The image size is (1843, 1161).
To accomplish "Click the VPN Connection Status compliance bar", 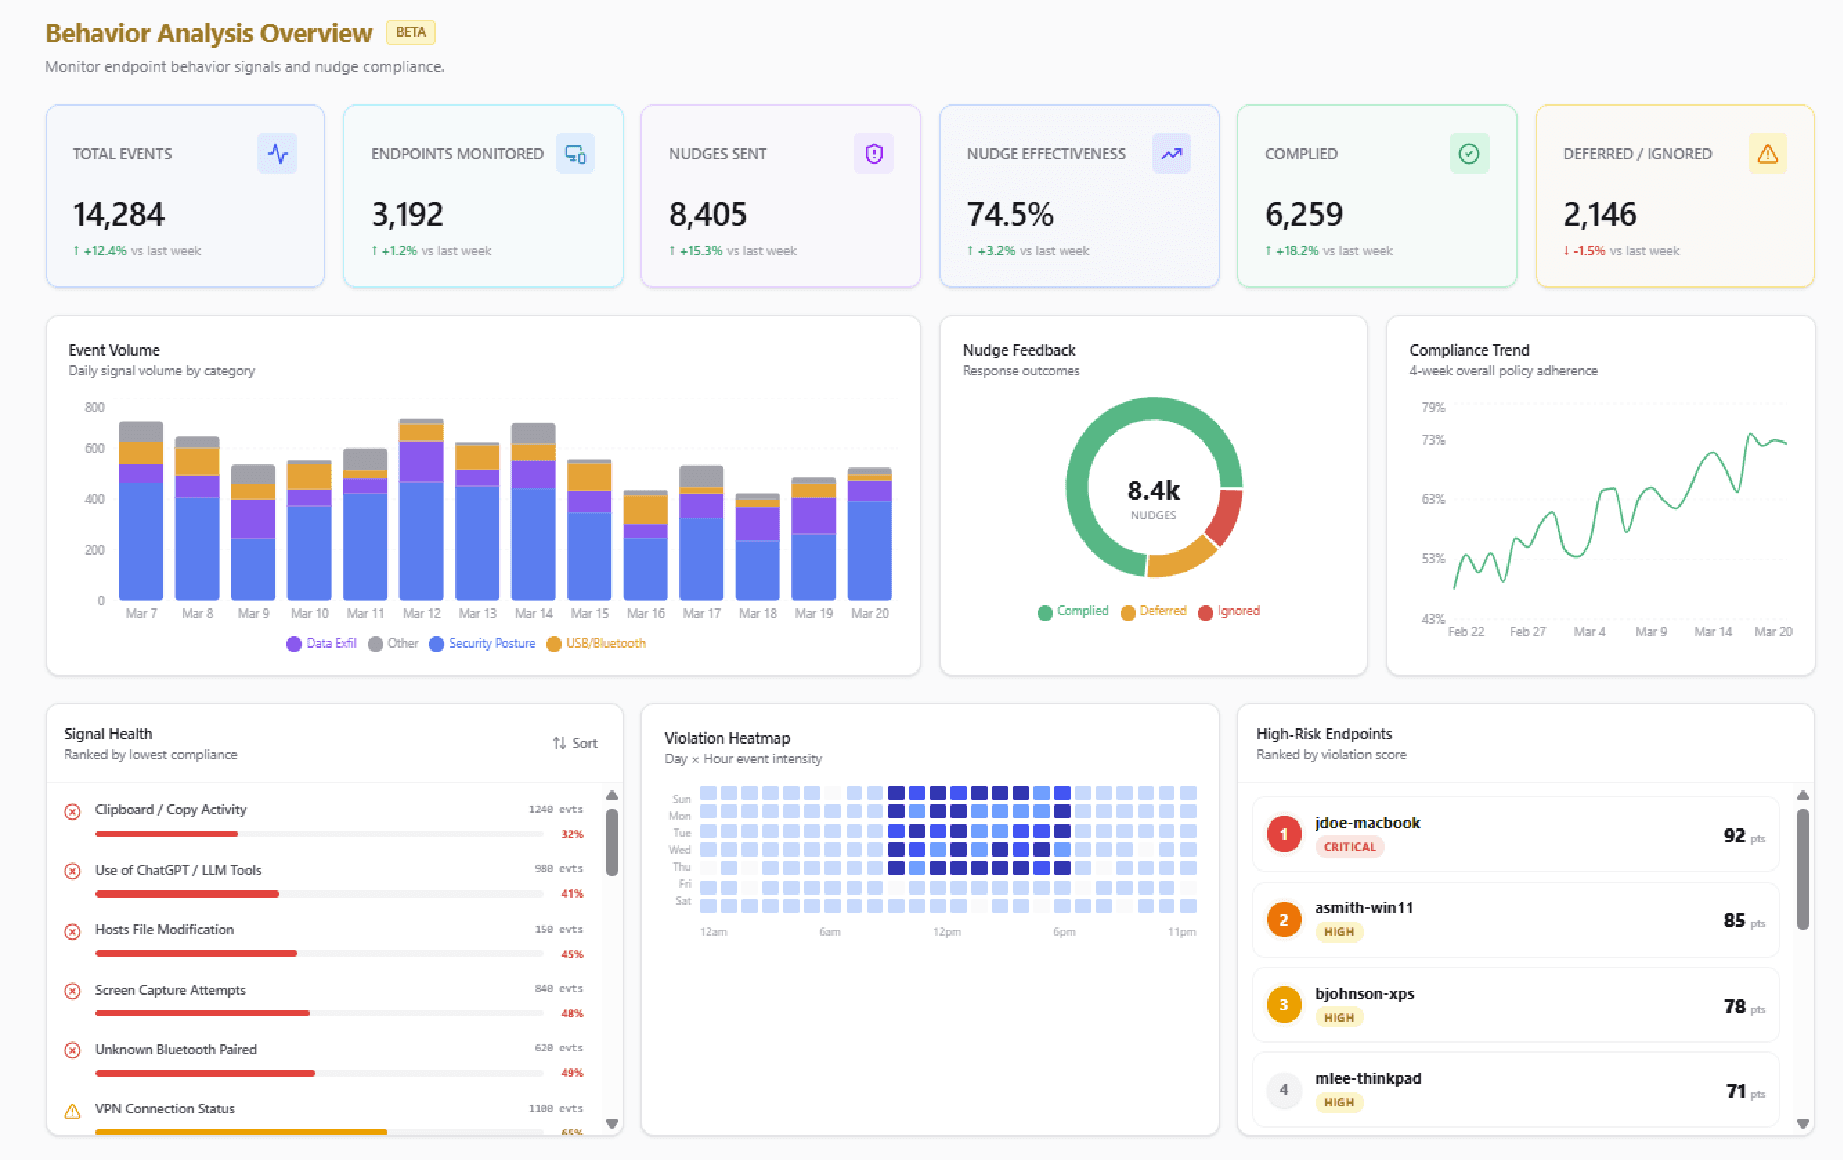I will (x=320, y=1132).
